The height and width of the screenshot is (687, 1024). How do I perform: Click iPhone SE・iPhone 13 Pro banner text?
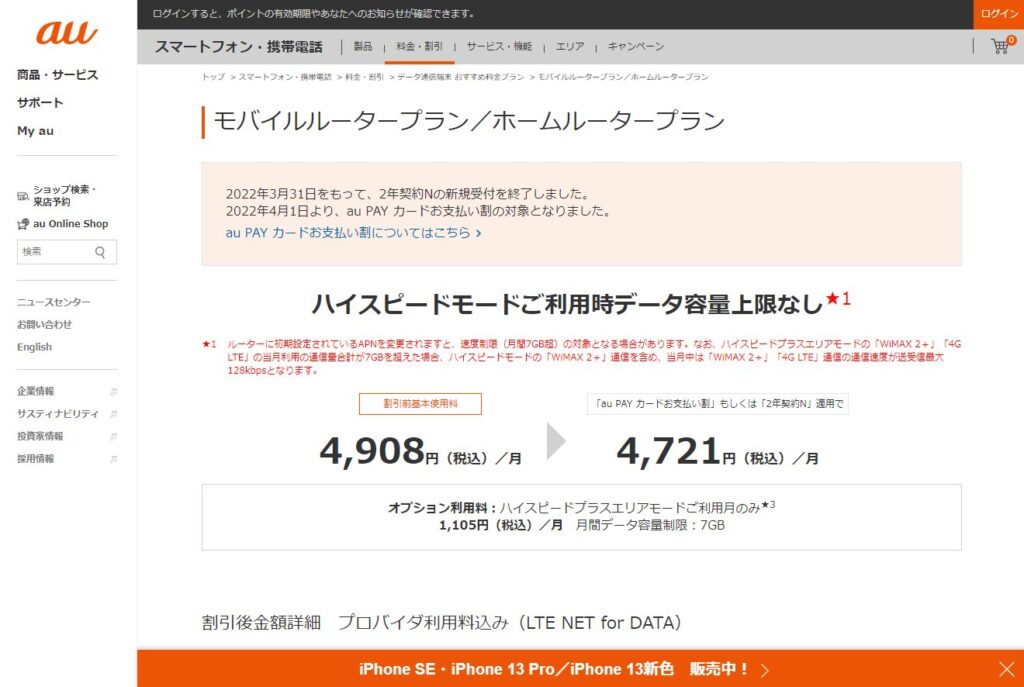554,669
